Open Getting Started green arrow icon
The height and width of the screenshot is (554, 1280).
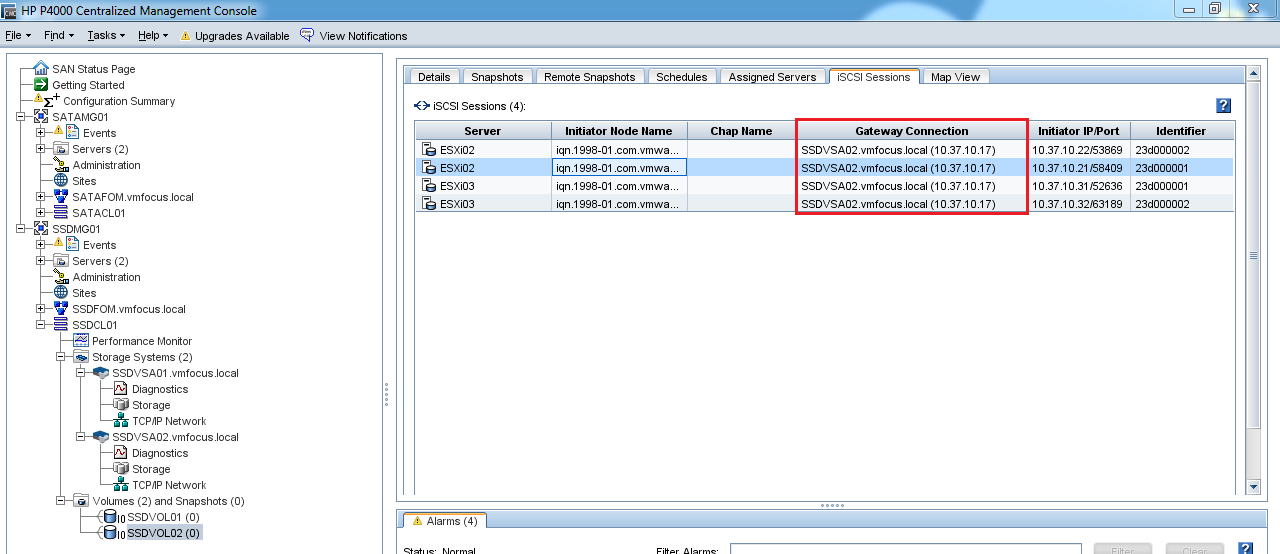pyautogui.click(x=41, y=85)
